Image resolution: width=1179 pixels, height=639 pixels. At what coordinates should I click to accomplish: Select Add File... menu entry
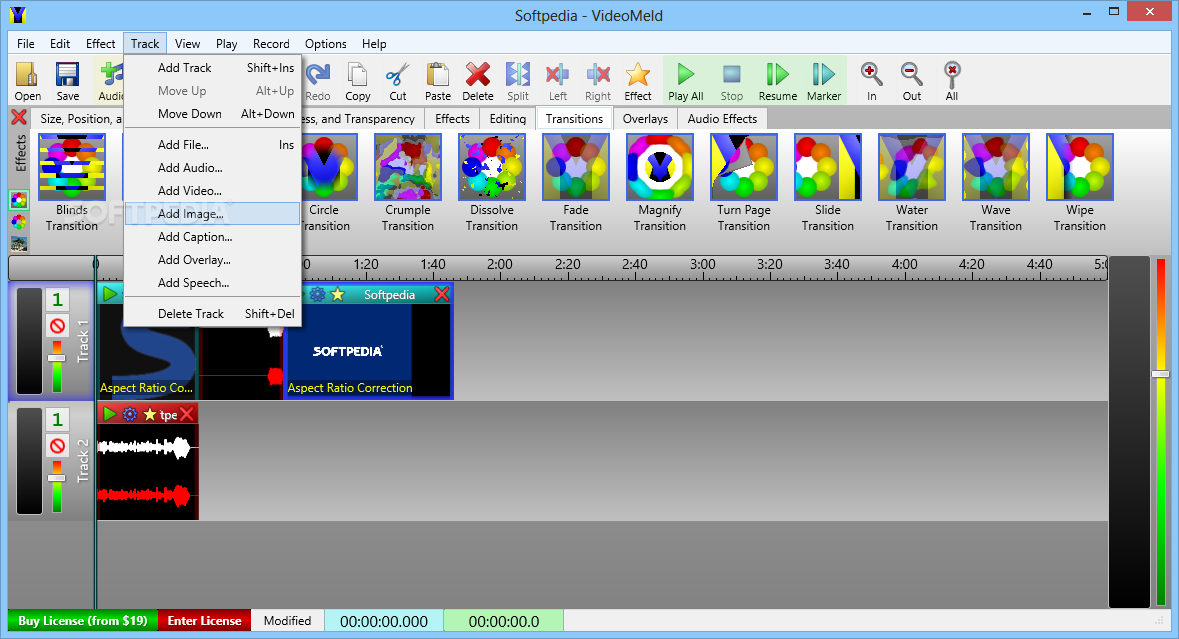(x=213, y=144)
